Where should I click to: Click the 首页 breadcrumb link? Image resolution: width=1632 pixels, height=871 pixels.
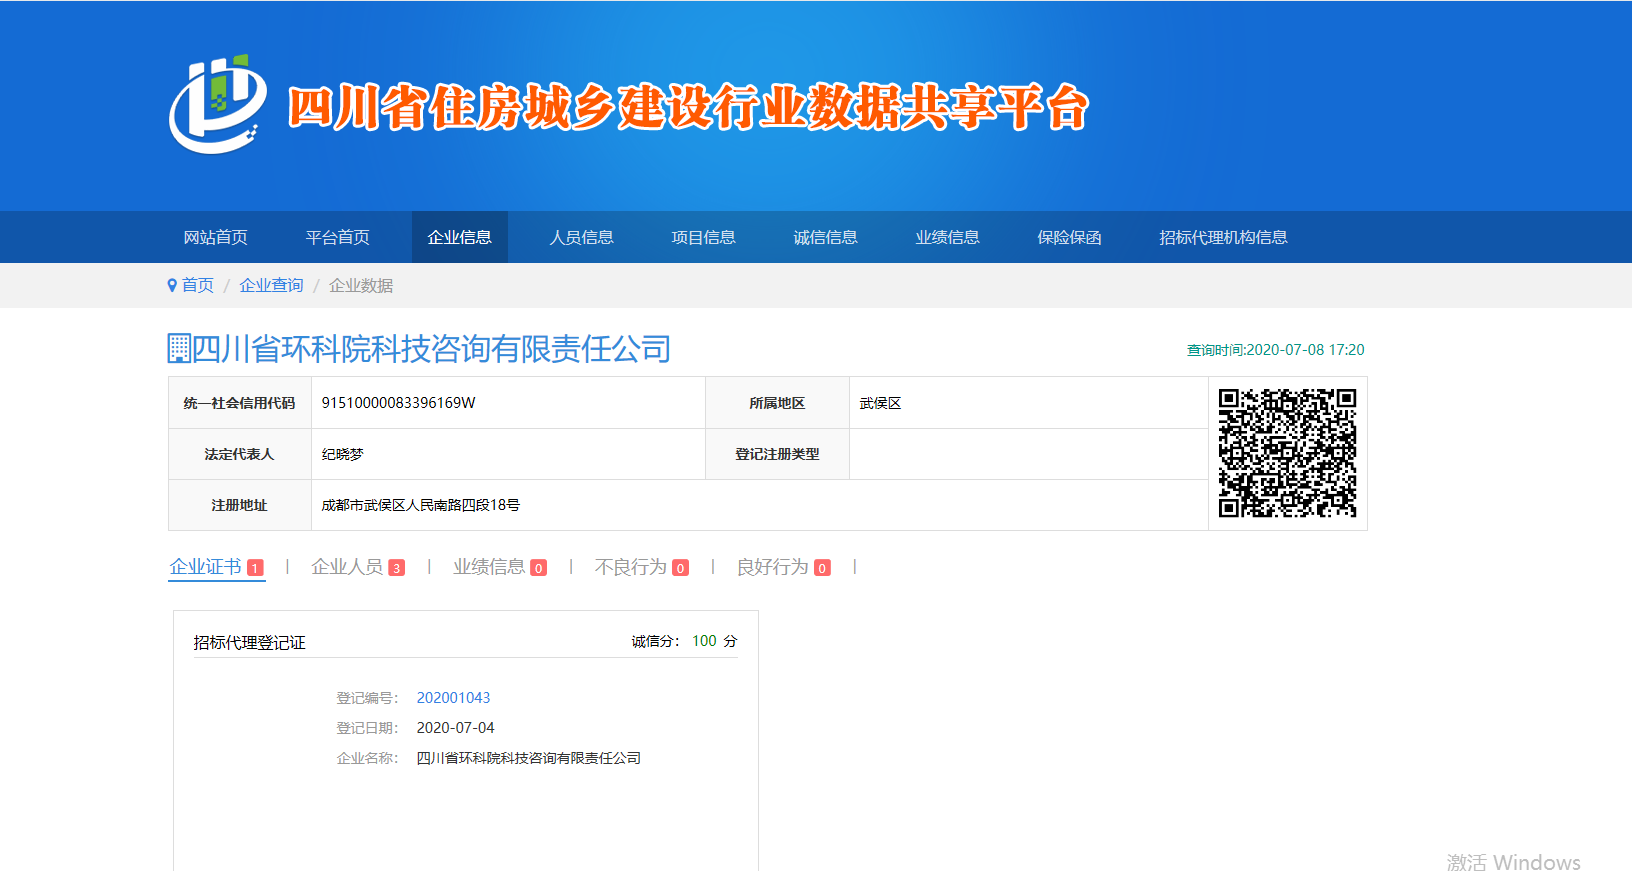click(198, 286)
